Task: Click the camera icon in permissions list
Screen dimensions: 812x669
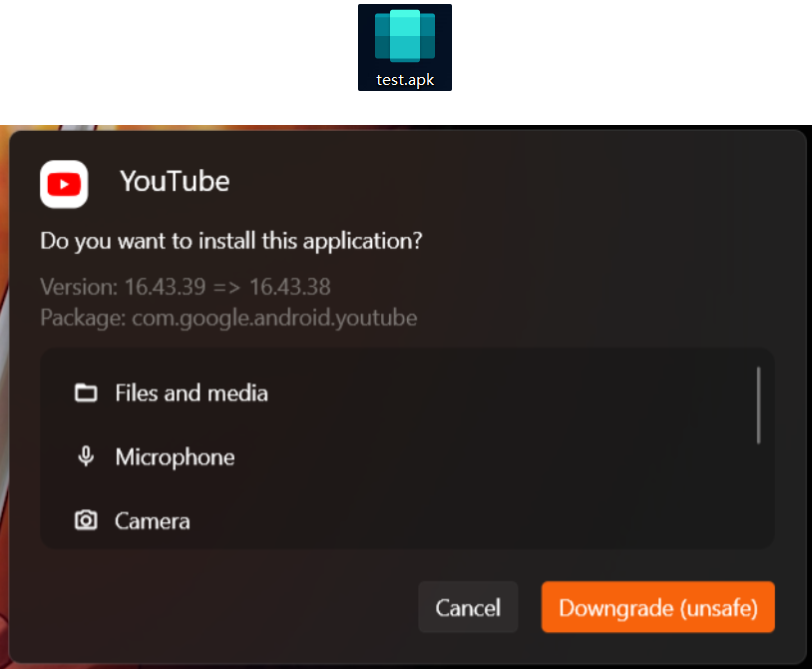Action: point(86,520)
